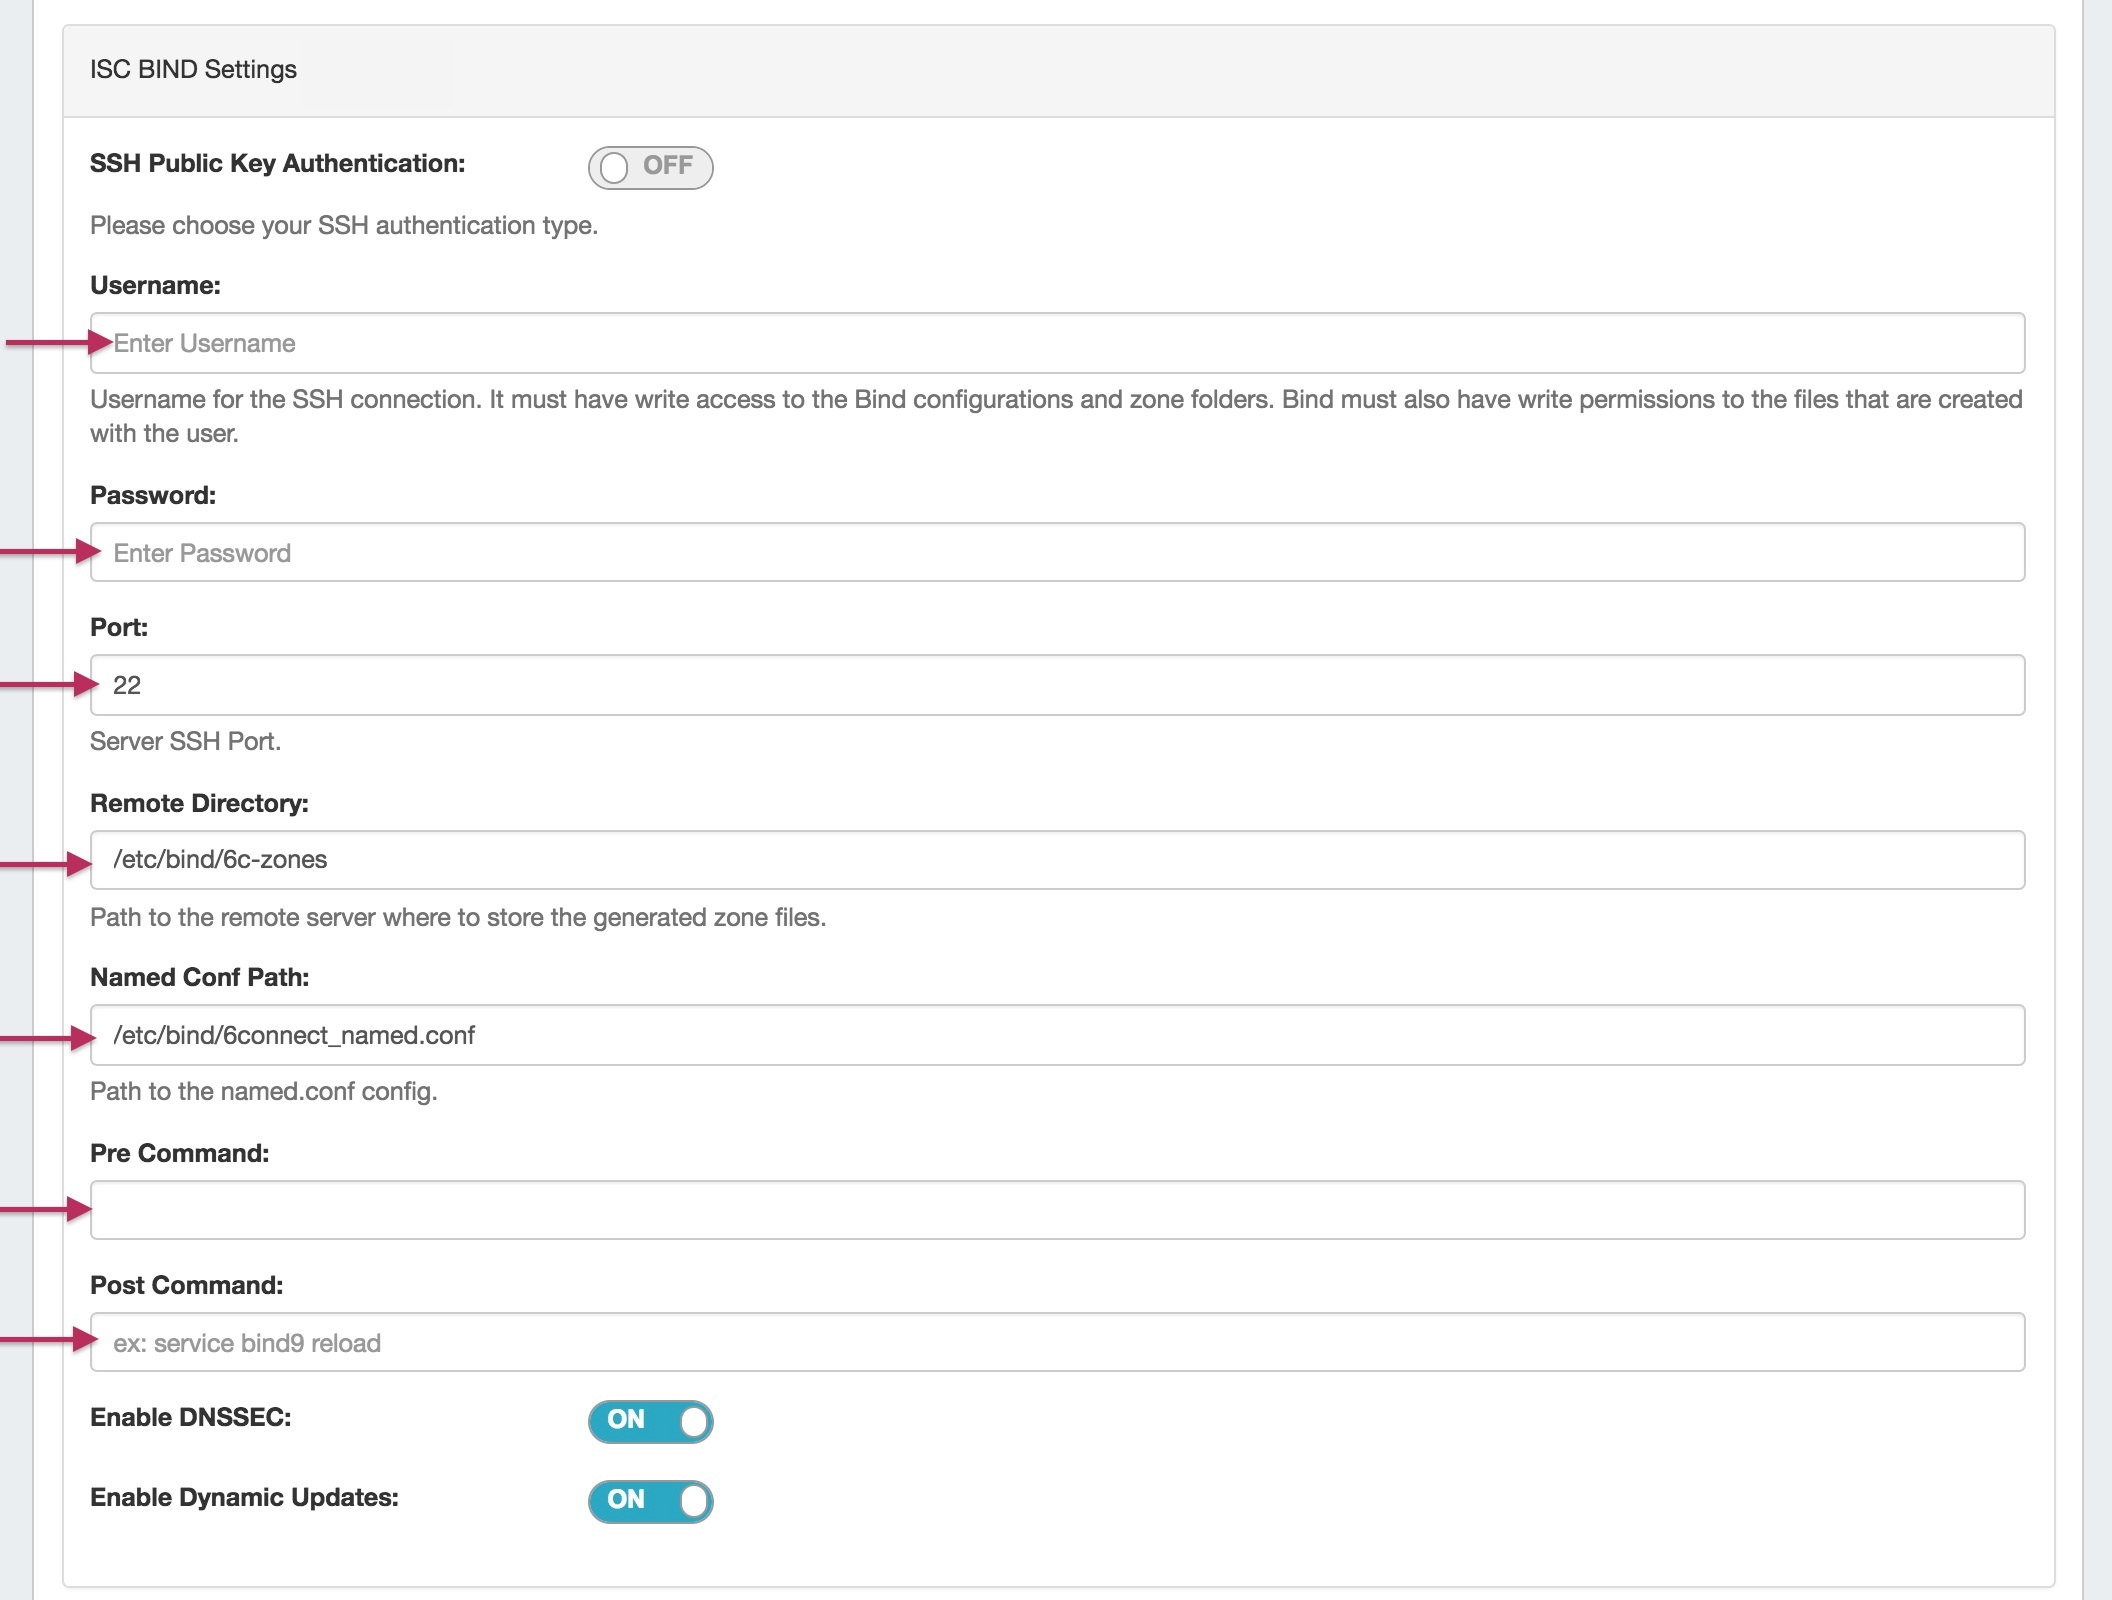
Task: Click the Enable DNSSEC: label text
Action: 190,1418
